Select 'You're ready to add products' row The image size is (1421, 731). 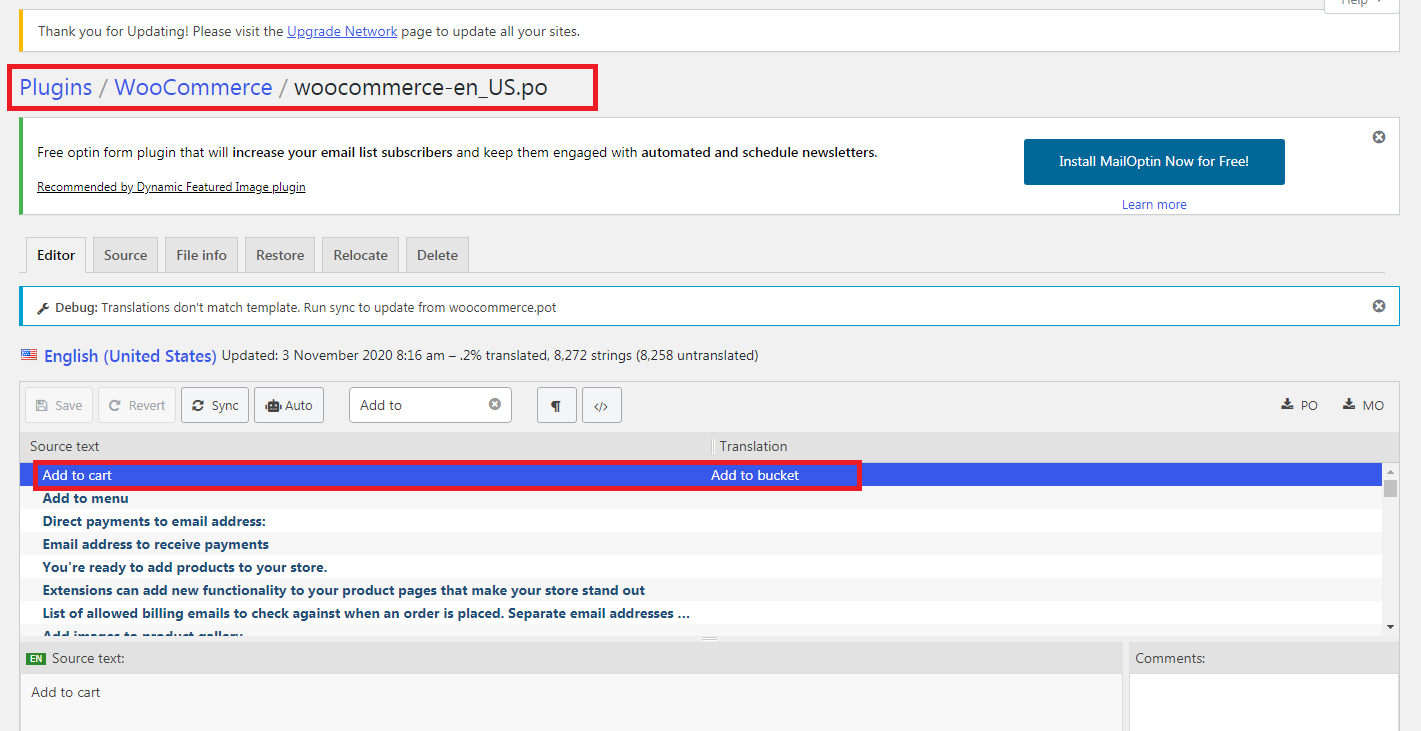[701, 567]
